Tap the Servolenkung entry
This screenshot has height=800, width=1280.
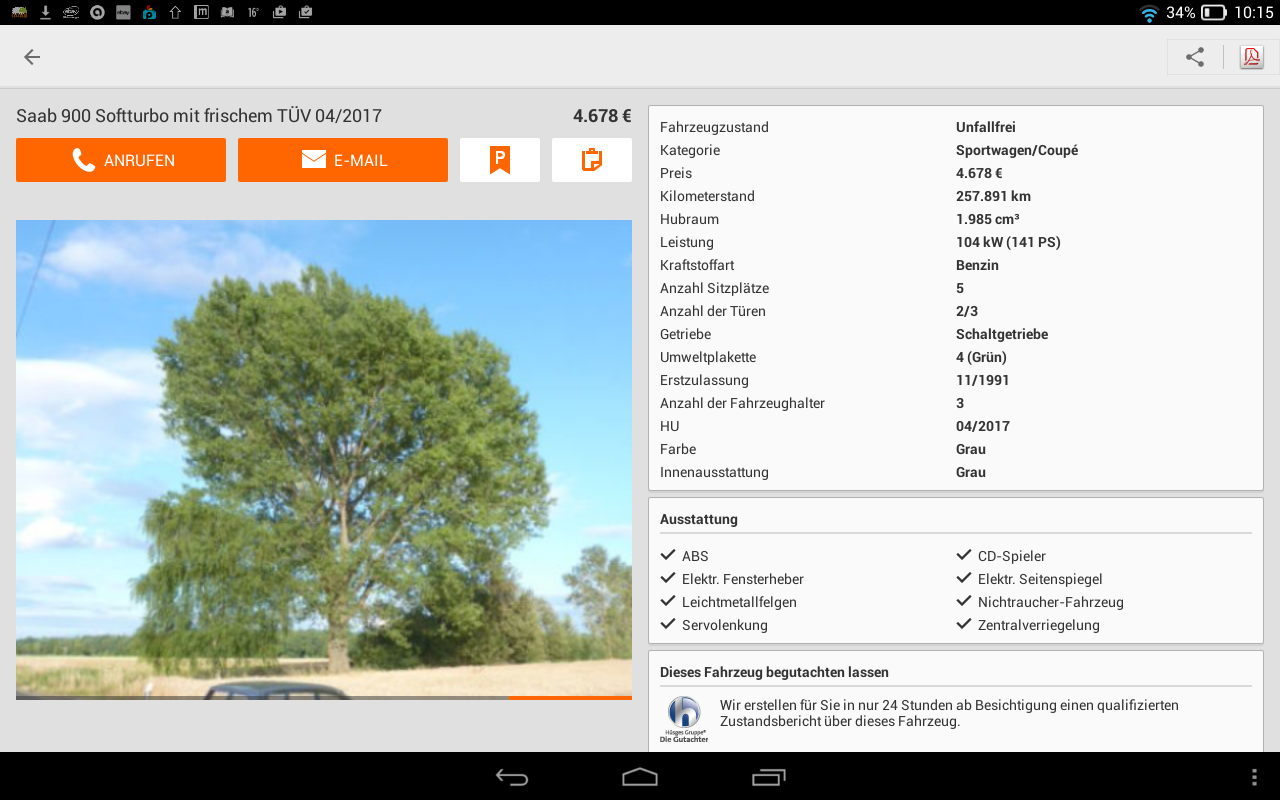pos(714,625)
